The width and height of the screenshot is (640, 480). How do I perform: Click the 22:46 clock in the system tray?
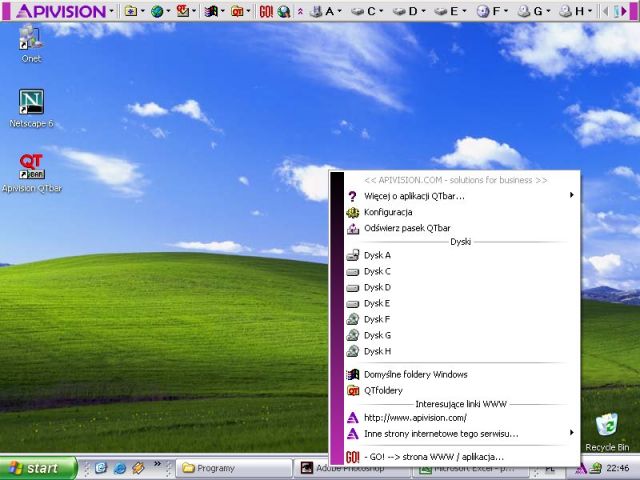[618, 468]
